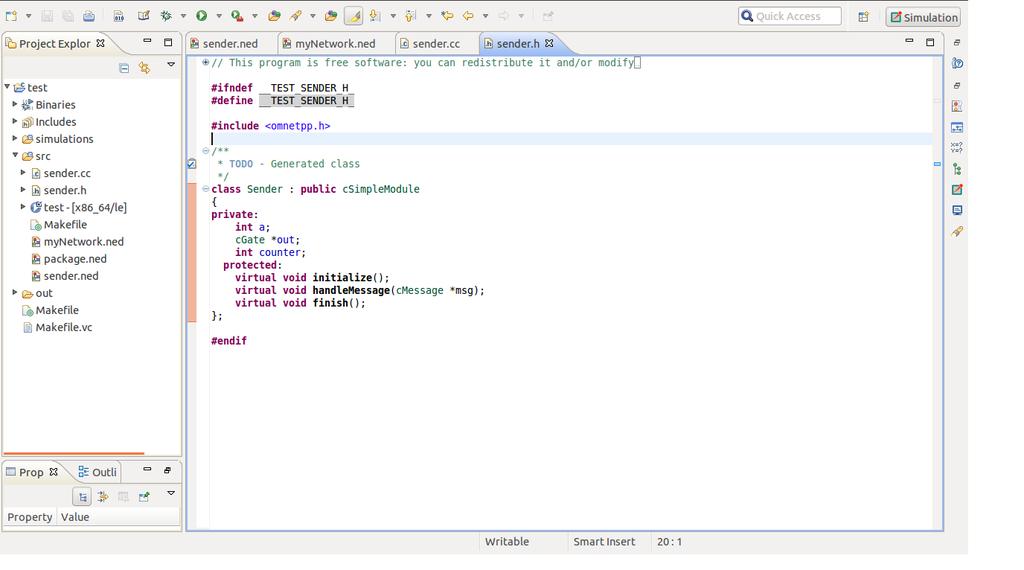Click the Debug bug toolbar icon
Image resolution: width=1024 pixels, height=570 pixels.
pos(166,16)
